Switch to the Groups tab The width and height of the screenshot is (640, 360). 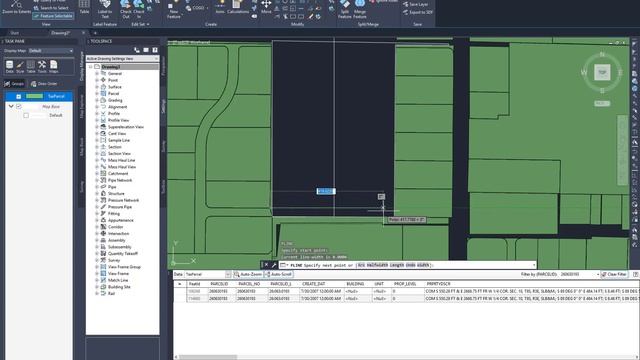[14, 84]
